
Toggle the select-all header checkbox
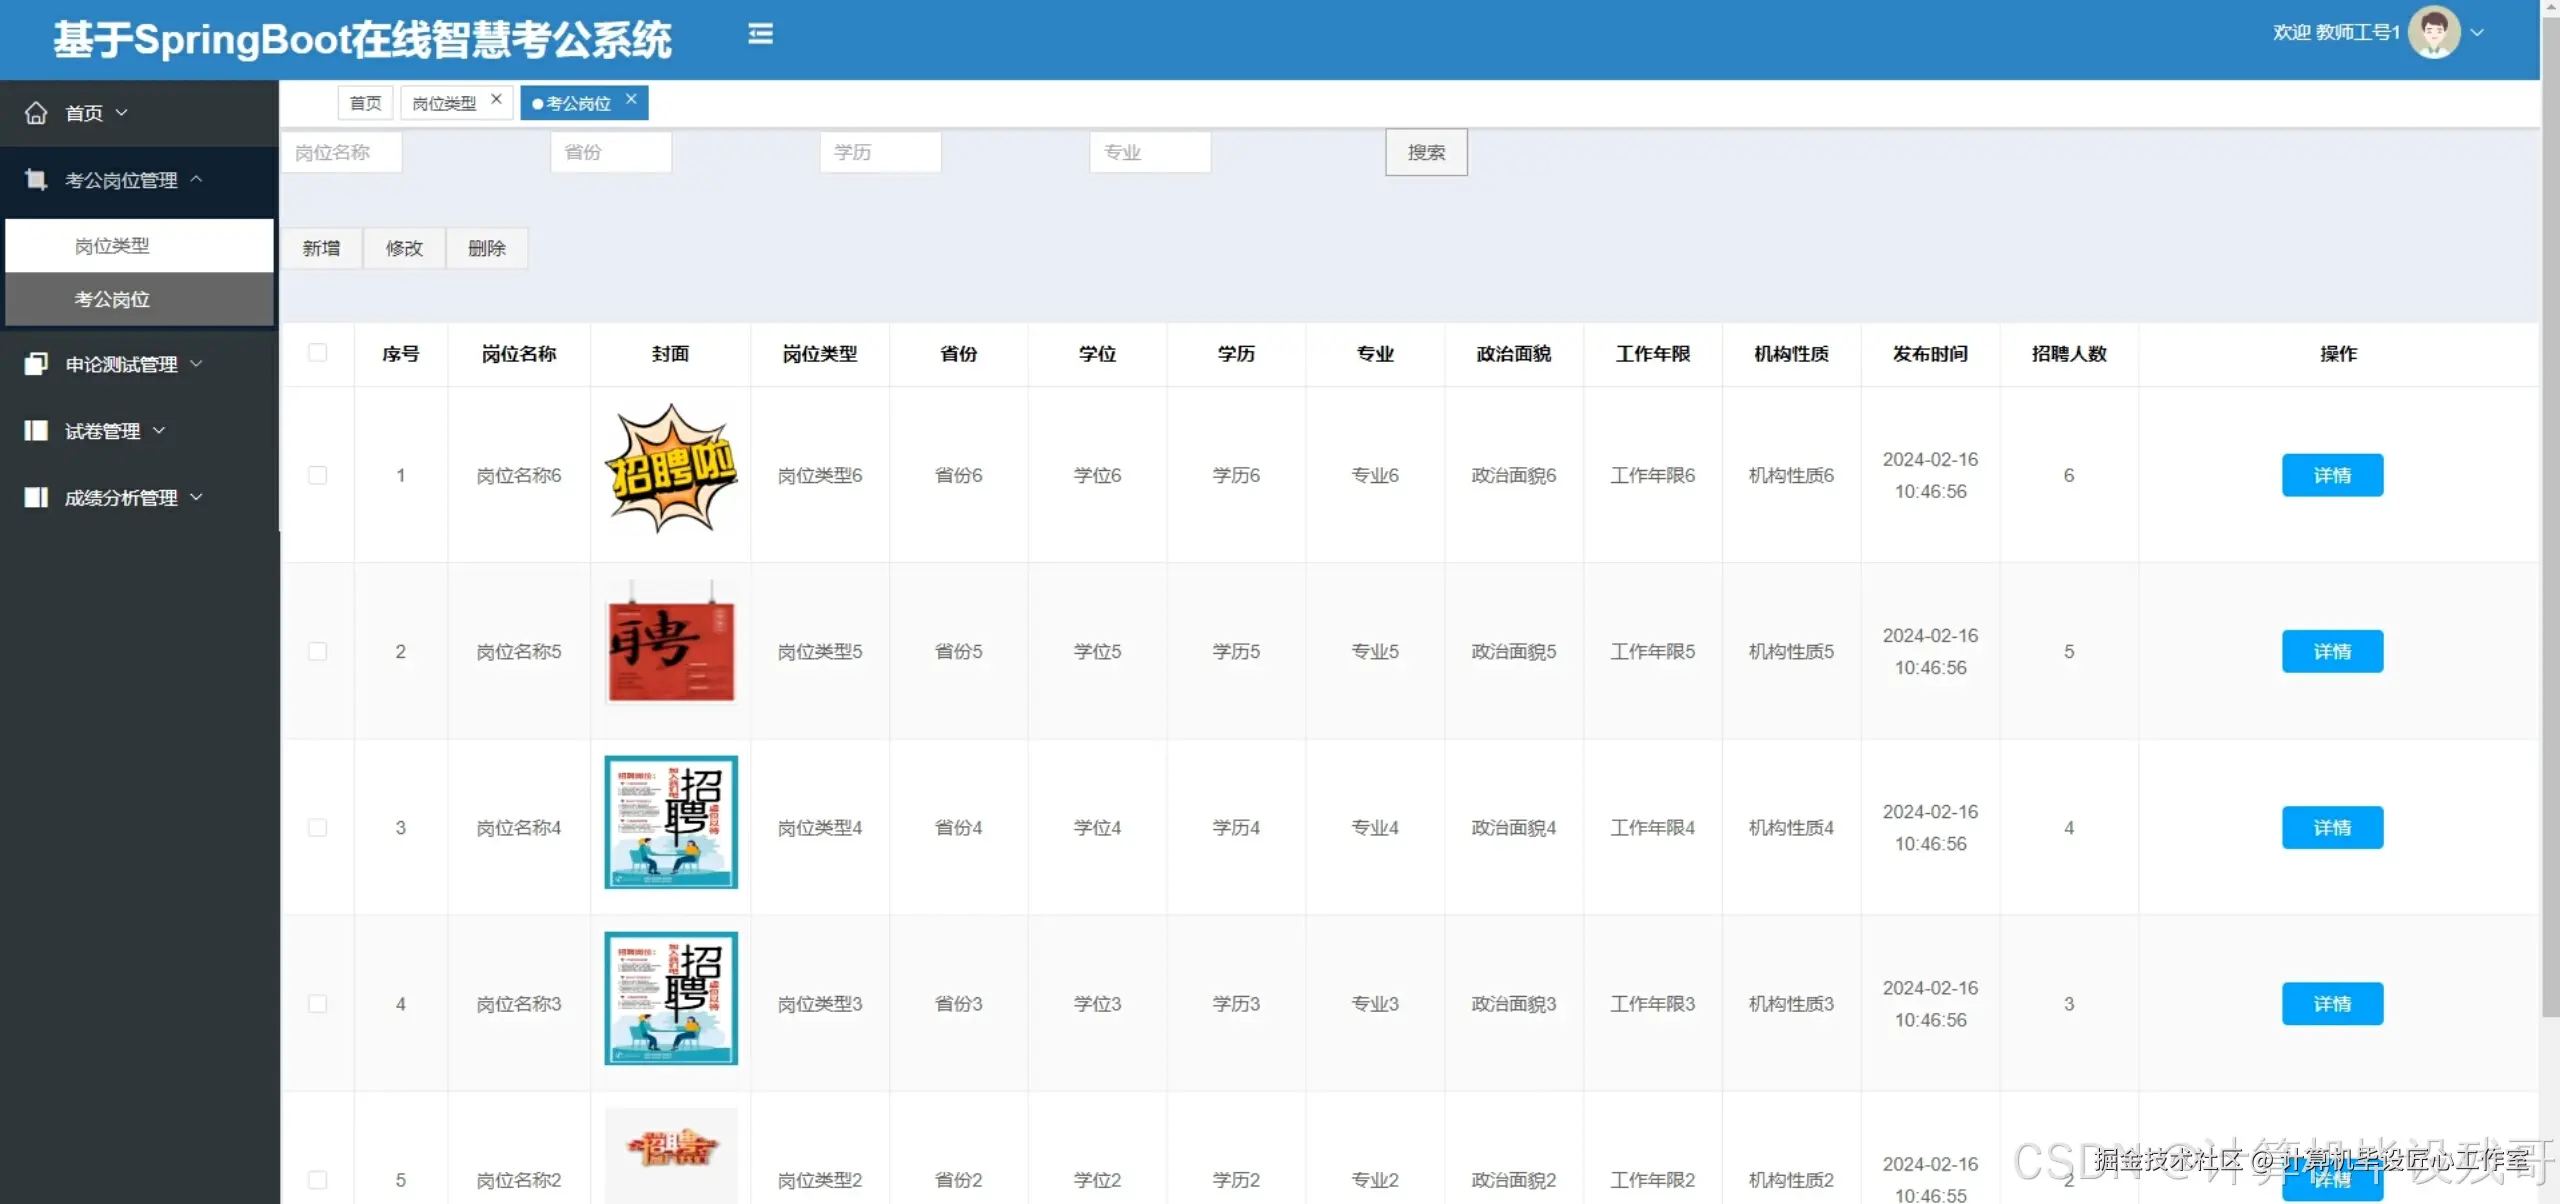[x=317, y=353]
